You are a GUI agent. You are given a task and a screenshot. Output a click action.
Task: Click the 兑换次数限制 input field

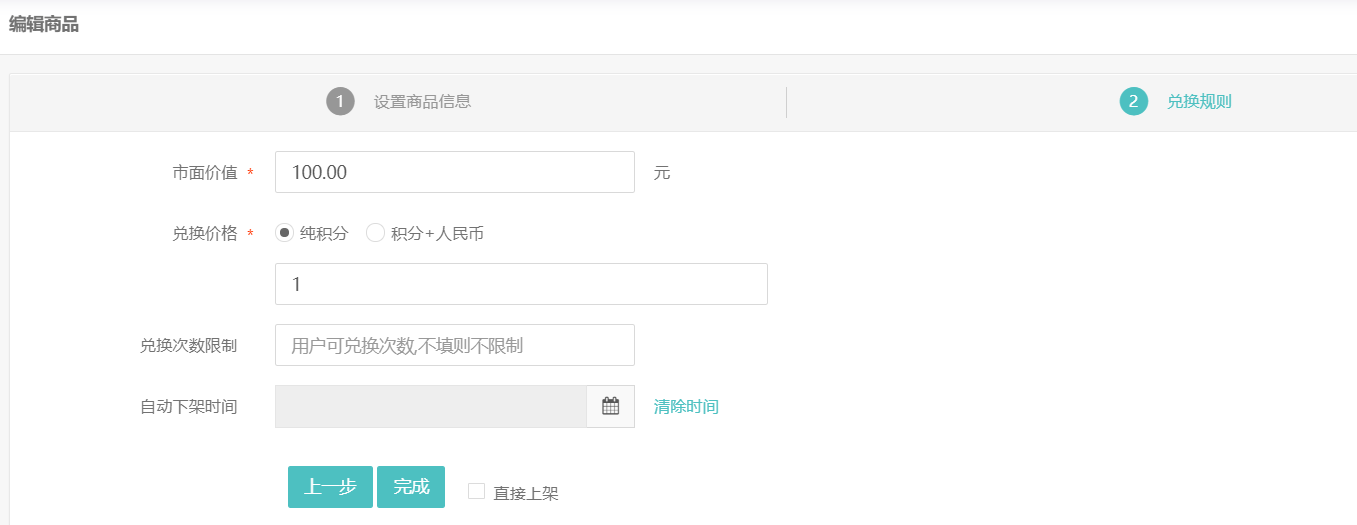click(454, 345)
